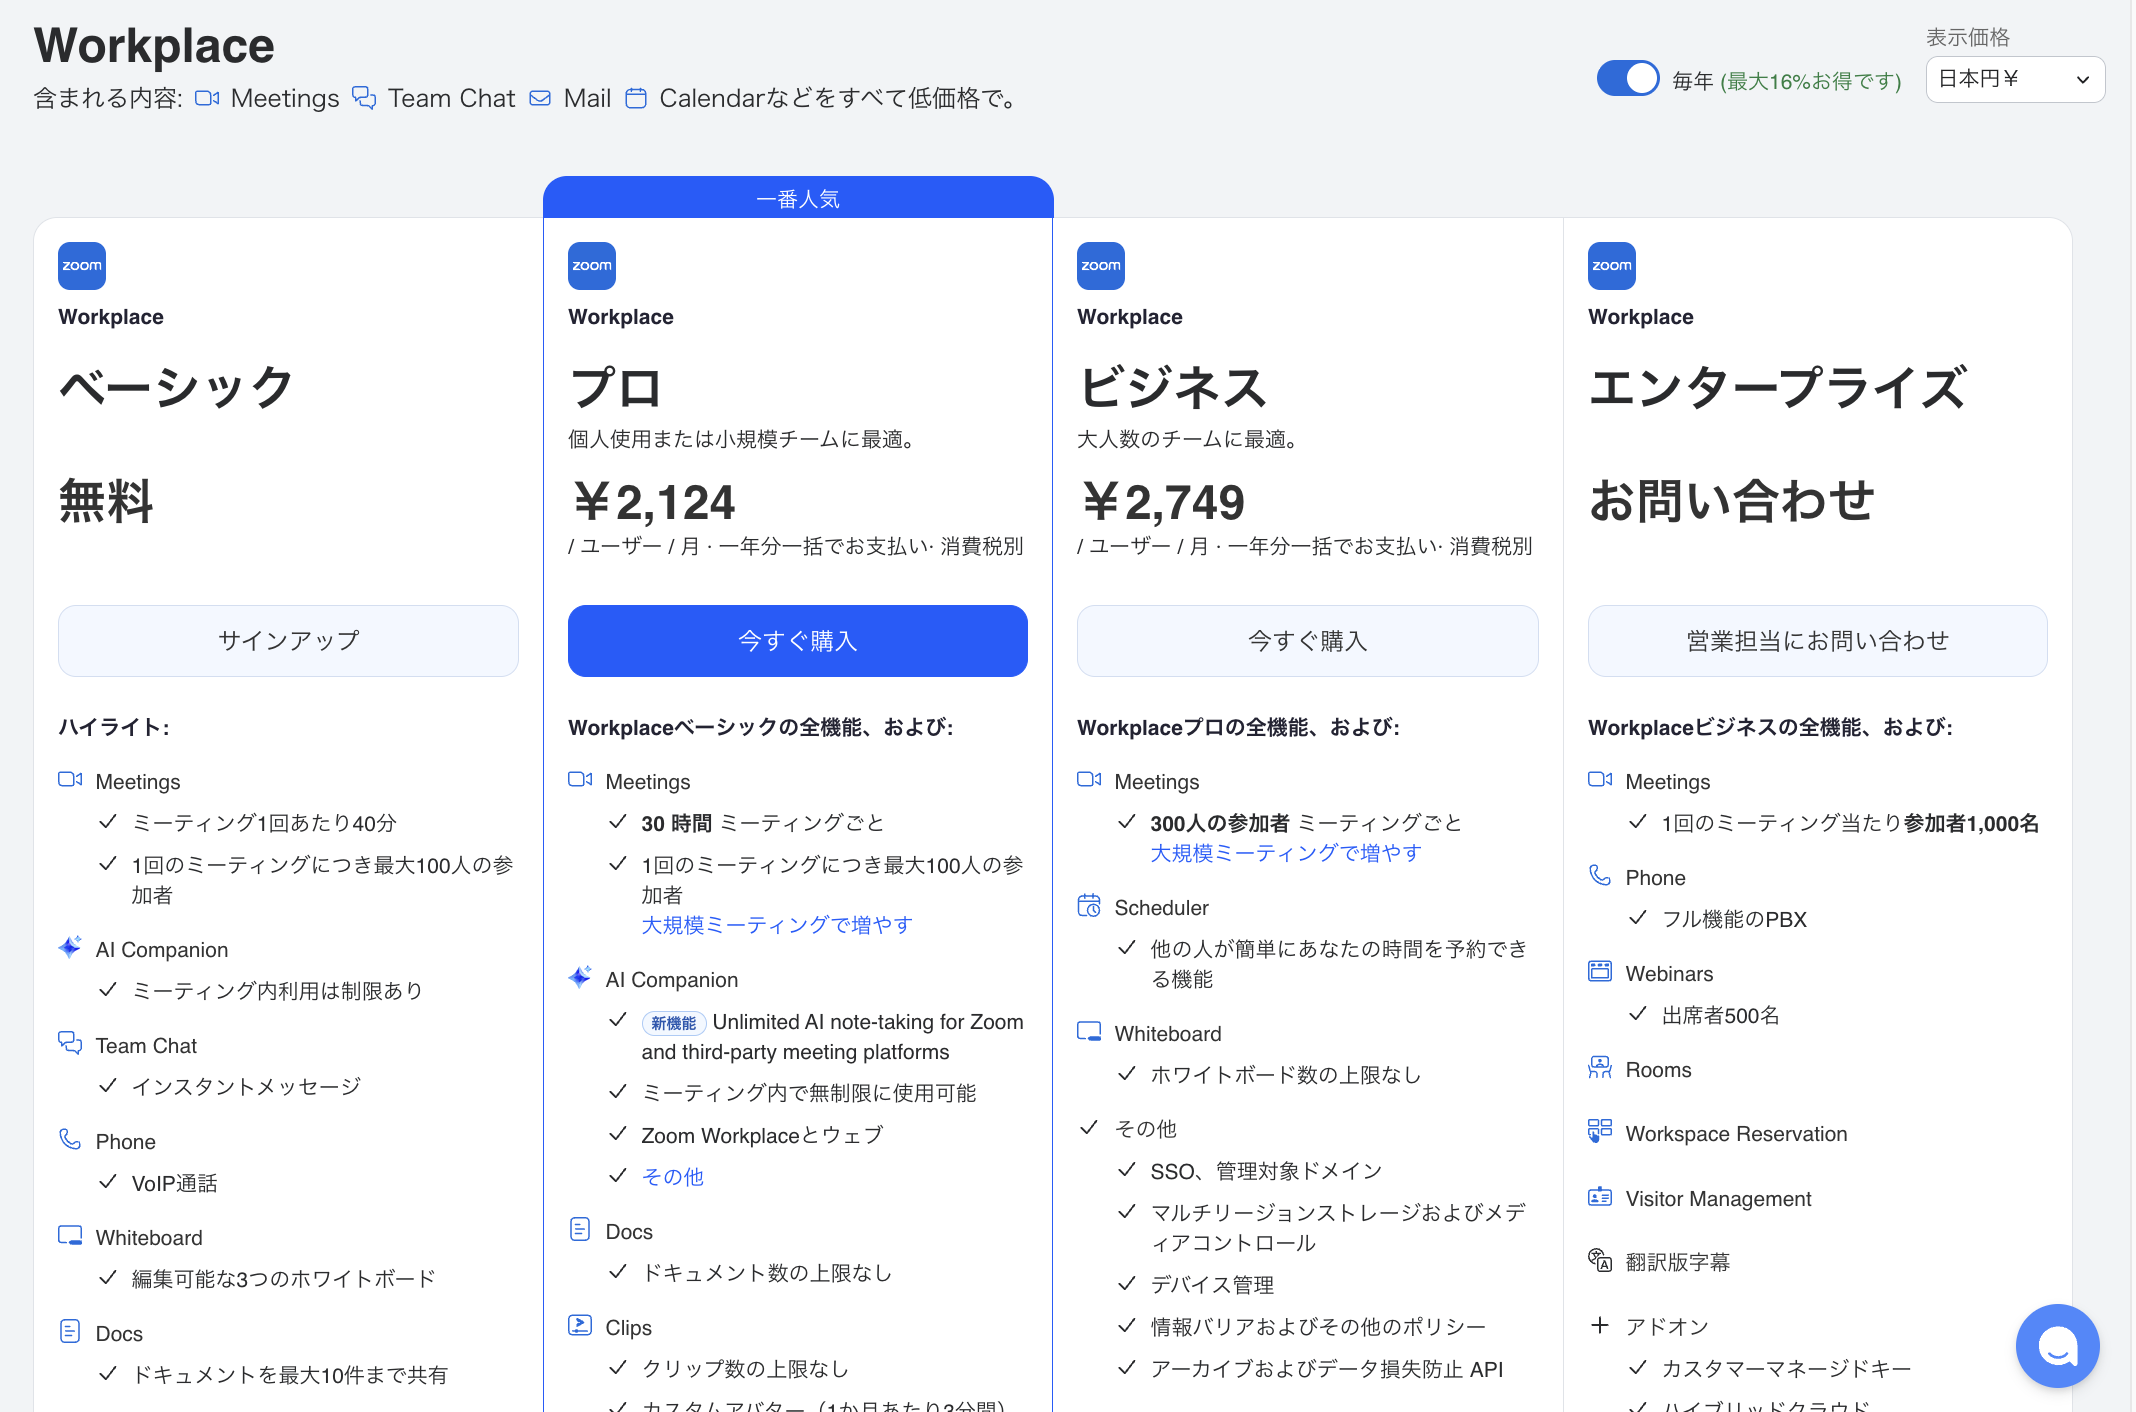This screenshot has width=2136, height=1412.
Task: Click the Zoom logo in the ベーシック plan card
Action: click(82, 266)
